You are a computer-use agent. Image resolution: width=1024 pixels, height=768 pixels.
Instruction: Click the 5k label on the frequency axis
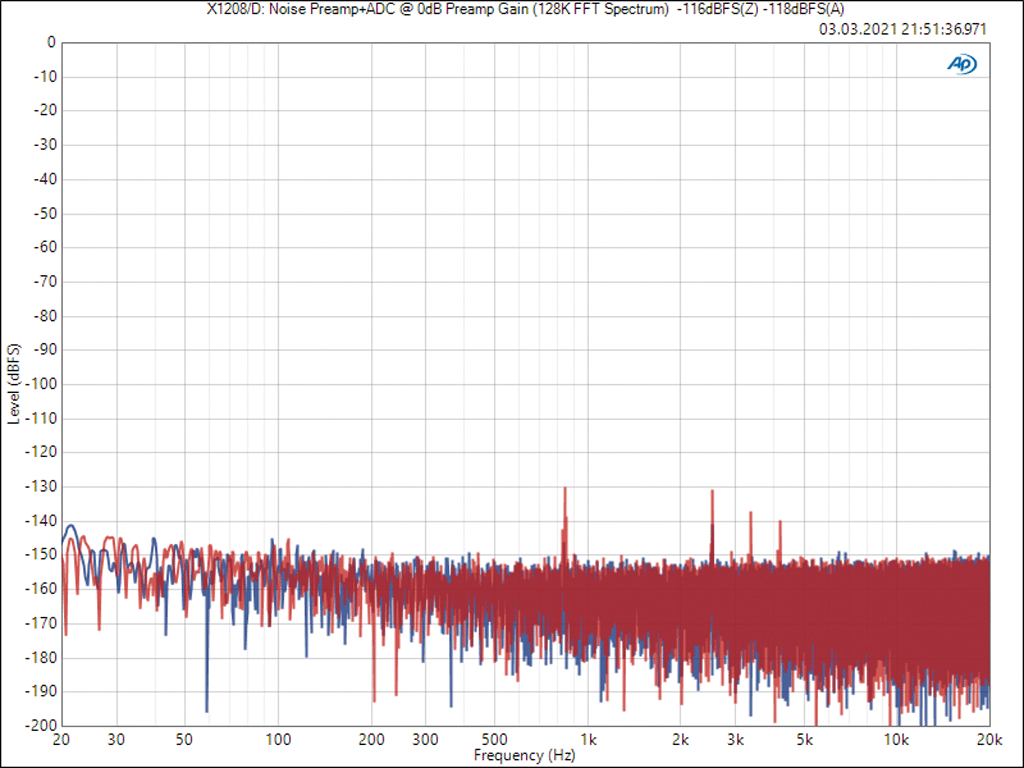click(805, 740)
